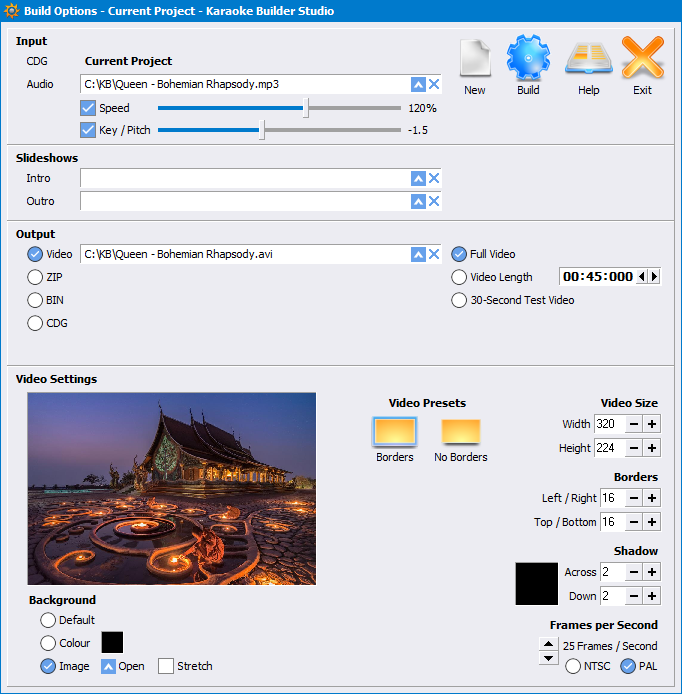Image resolution: width=682 pixels, height=694 pixels.
Task: Select the Video output radio button
Action: [35, 254]
